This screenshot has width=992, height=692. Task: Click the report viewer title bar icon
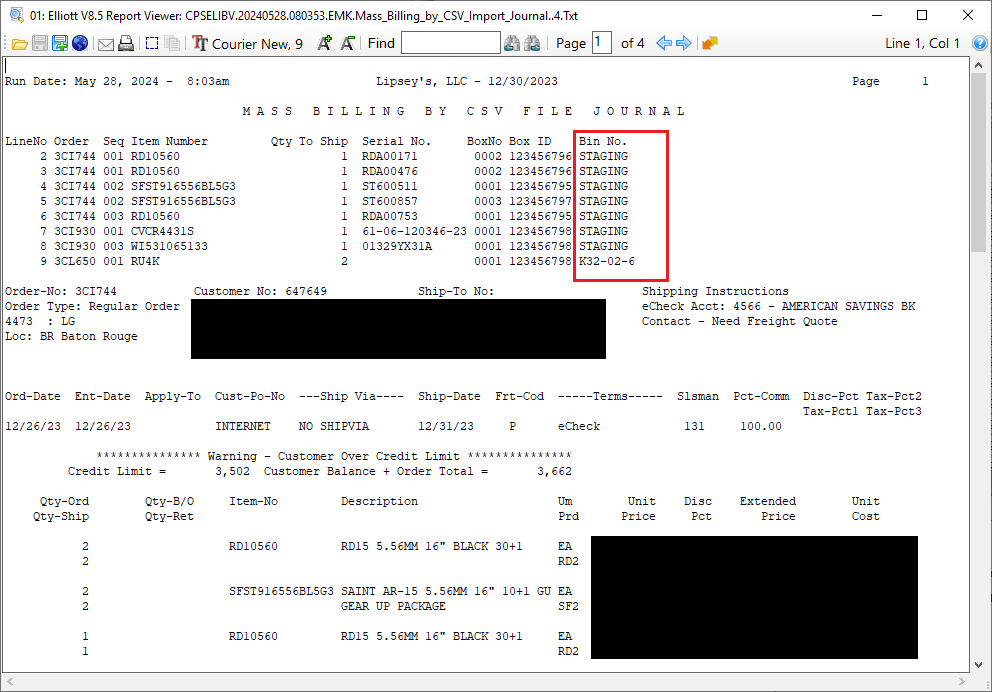(16, 15)
